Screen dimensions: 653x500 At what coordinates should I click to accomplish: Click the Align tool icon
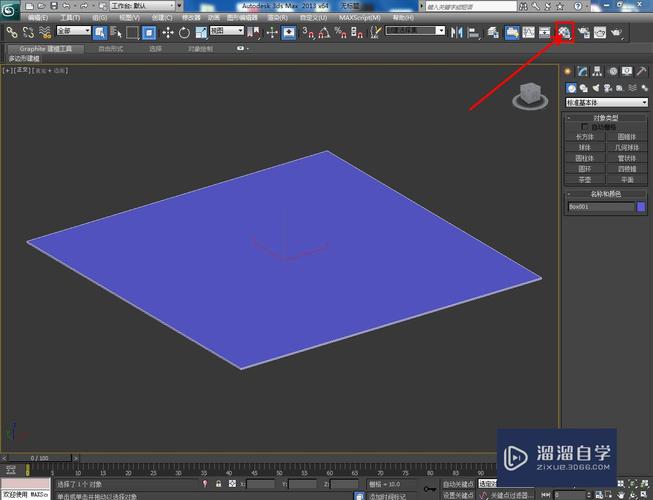pyautogui.click(x=474, y=32)
